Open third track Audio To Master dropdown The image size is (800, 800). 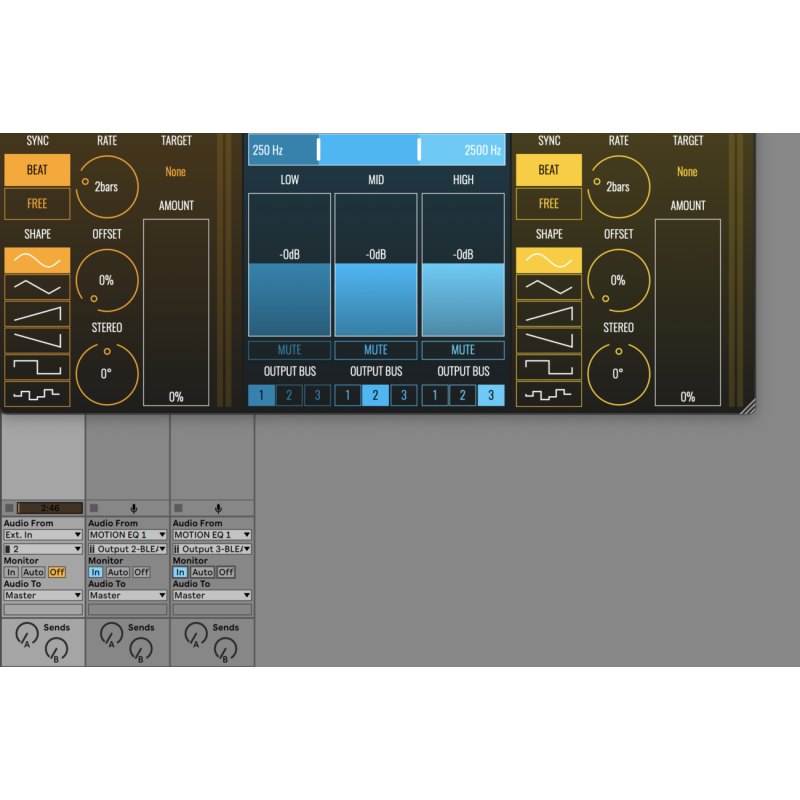(212, 595)
